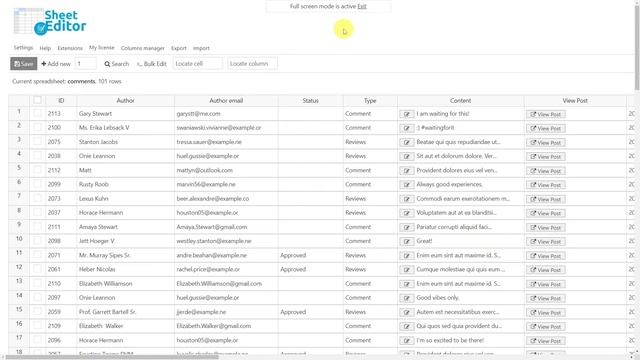The image size is (640, 360).
Task: Click the rows-to-add number field
Action: (86, 64)
